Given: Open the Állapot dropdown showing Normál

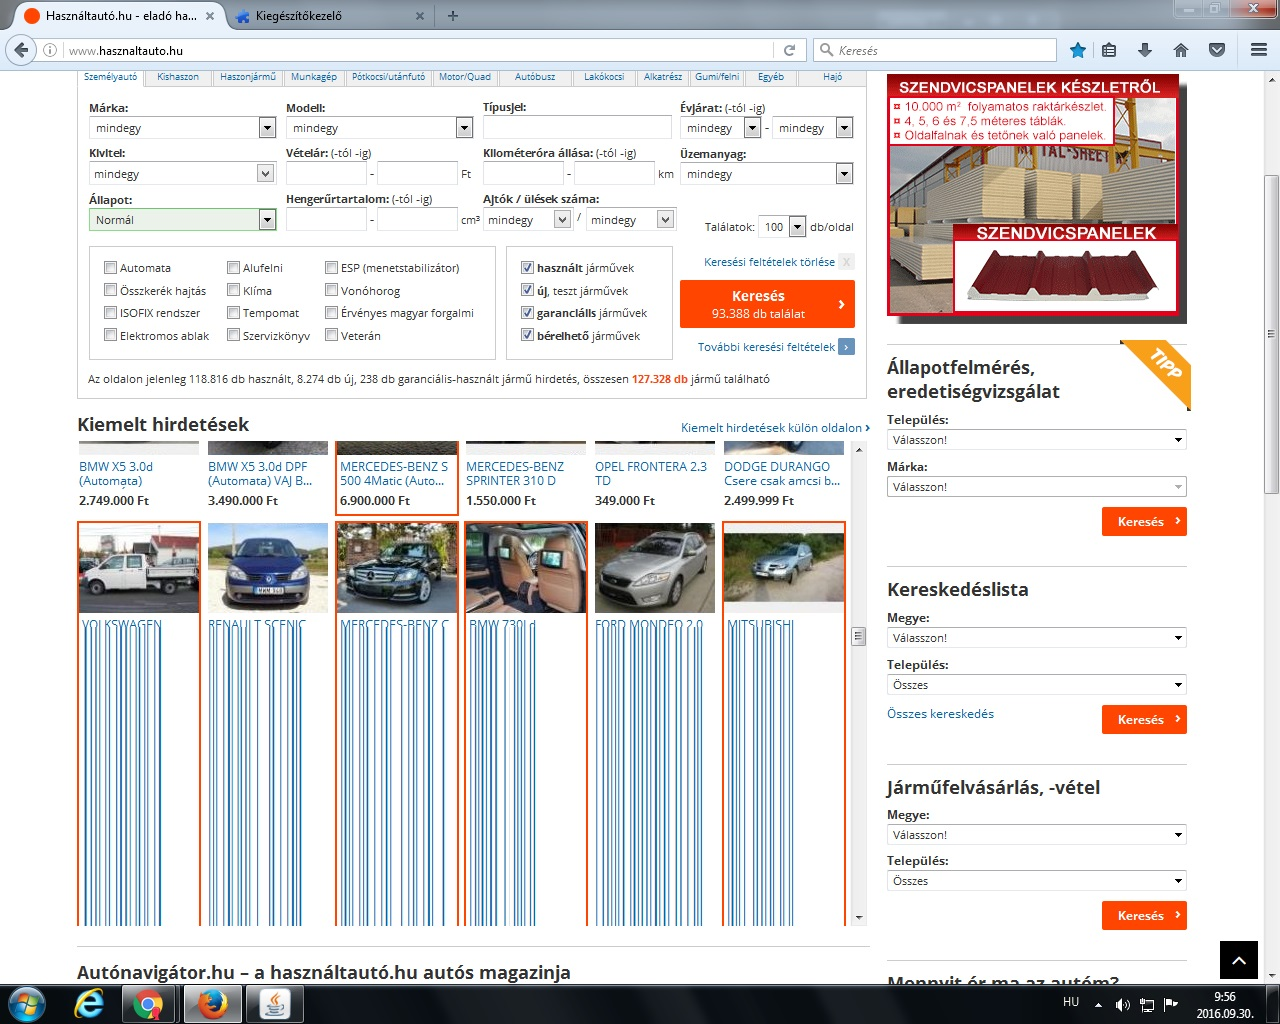Looking at the screenshot, I should [182, 220].
